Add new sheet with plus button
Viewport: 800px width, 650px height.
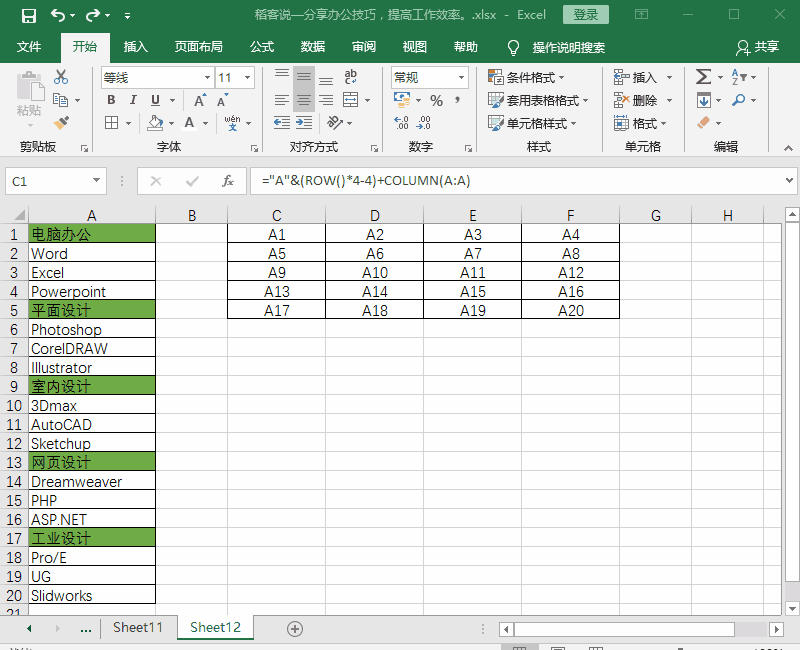295,629
